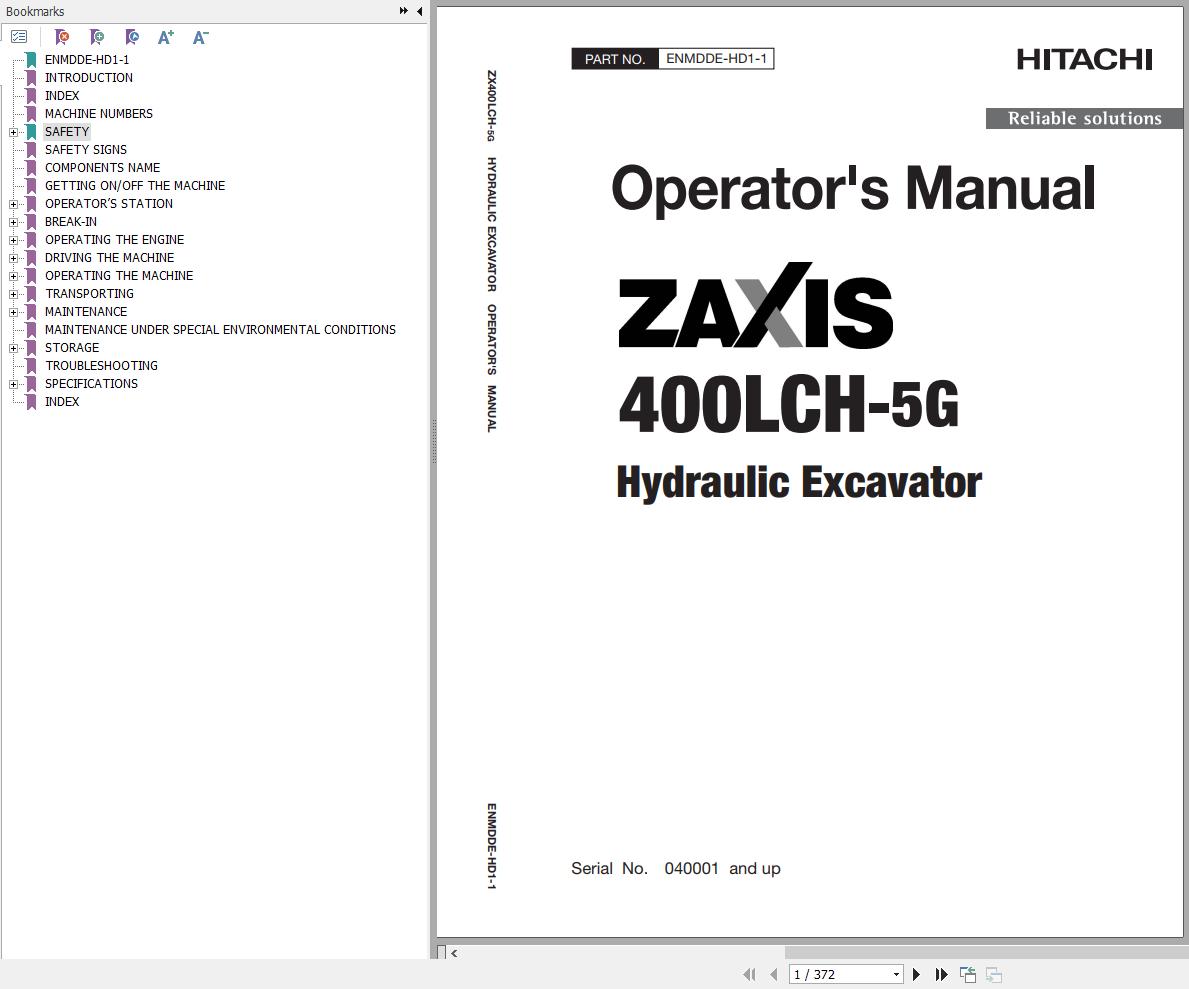Viewport: 1189px width, 989px height.
Task: Jump to the last page
Action: 941,974
